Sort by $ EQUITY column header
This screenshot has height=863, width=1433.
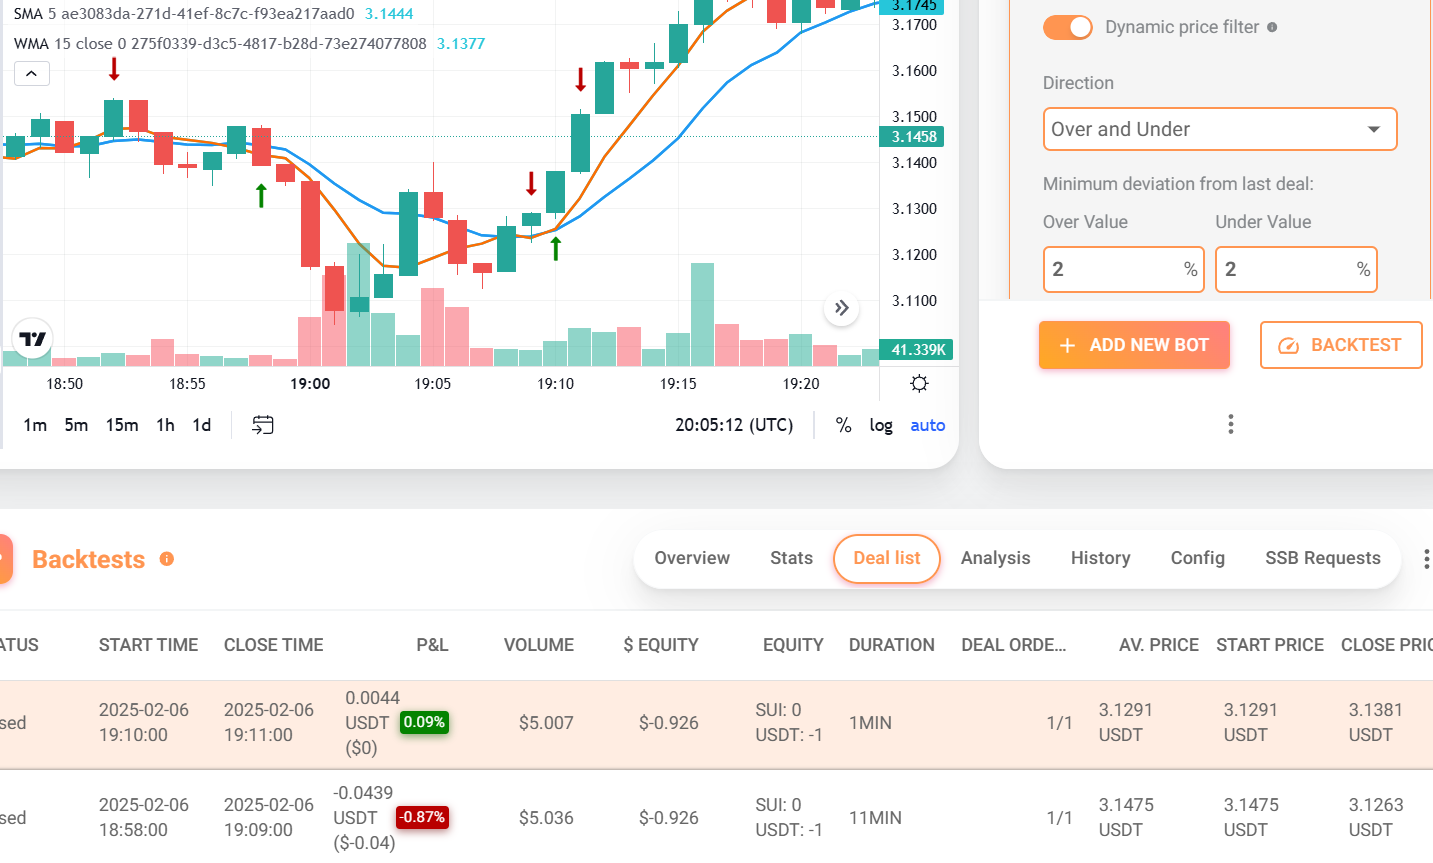pos(661,645)
